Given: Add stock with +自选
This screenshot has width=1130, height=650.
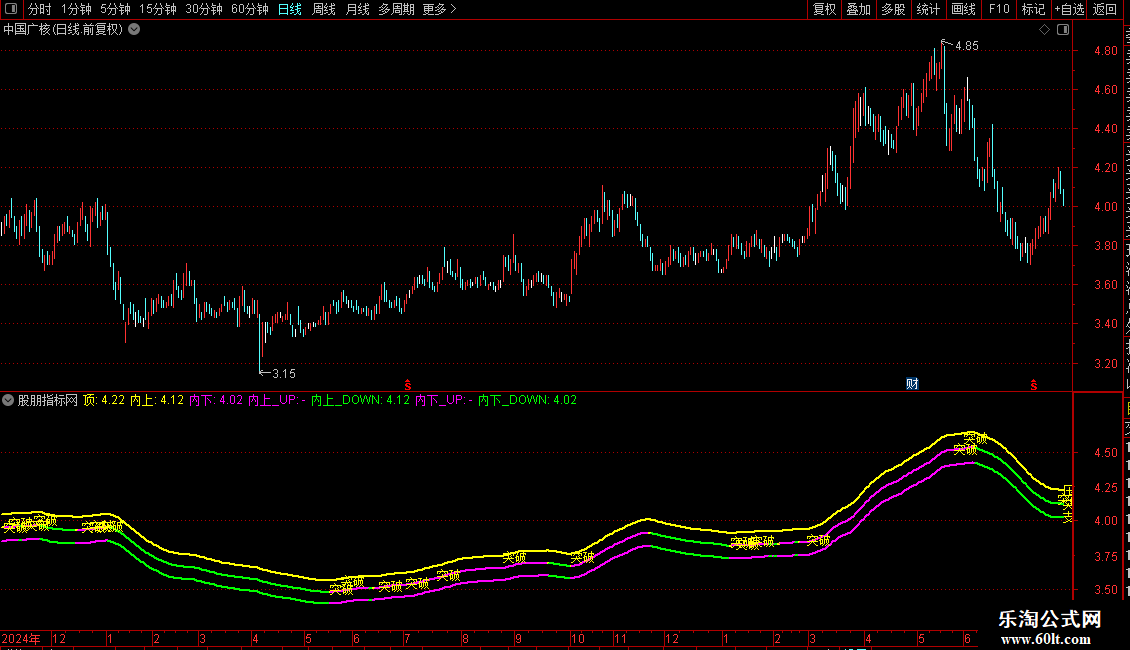Looking at the screenshot, I should [1069, 9].
